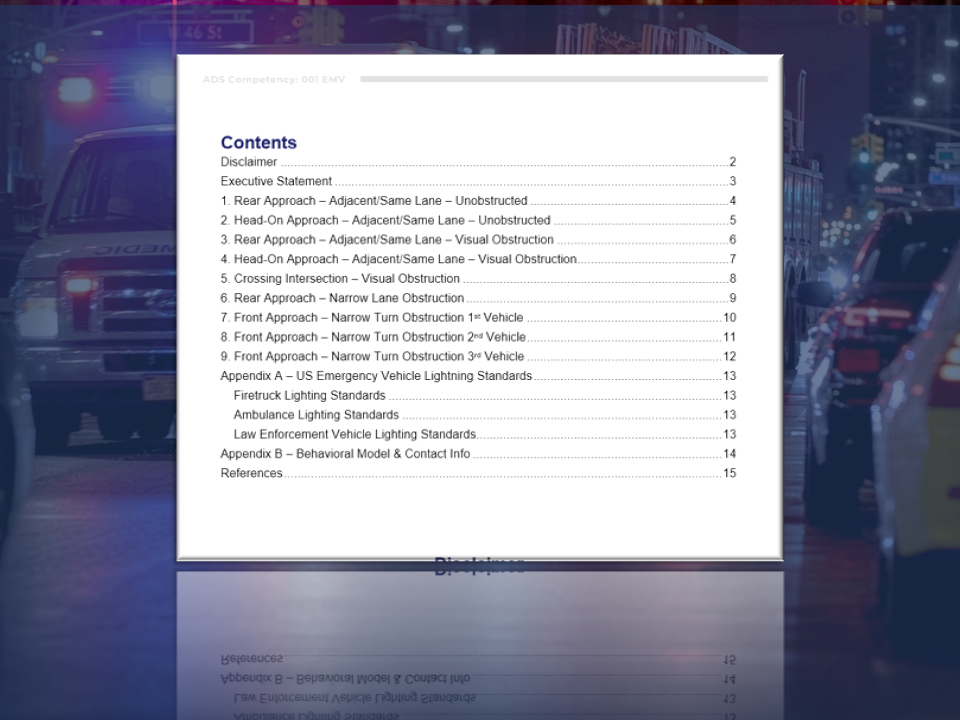Select Law Enforcement Vehicle Lighting Standards entry
The width and height of the screenshot is (960, 720).
point(485,435)
